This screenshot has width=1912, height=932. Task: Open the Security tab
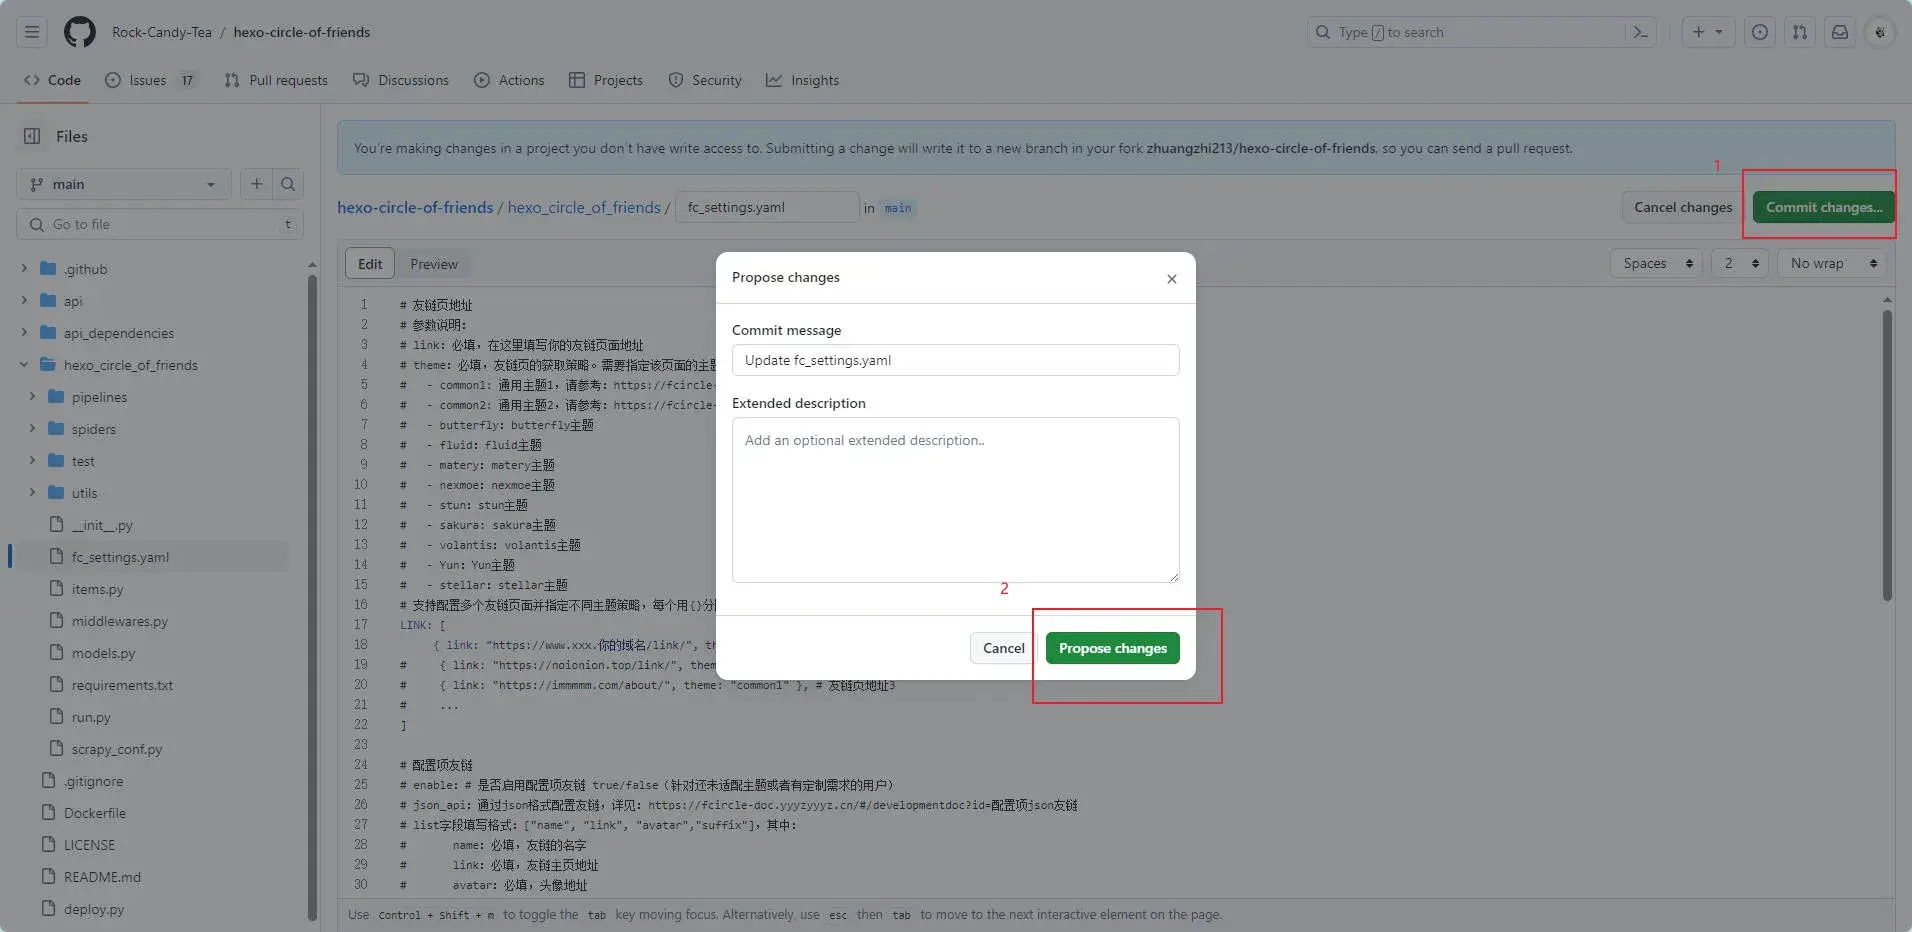[705, 80]
